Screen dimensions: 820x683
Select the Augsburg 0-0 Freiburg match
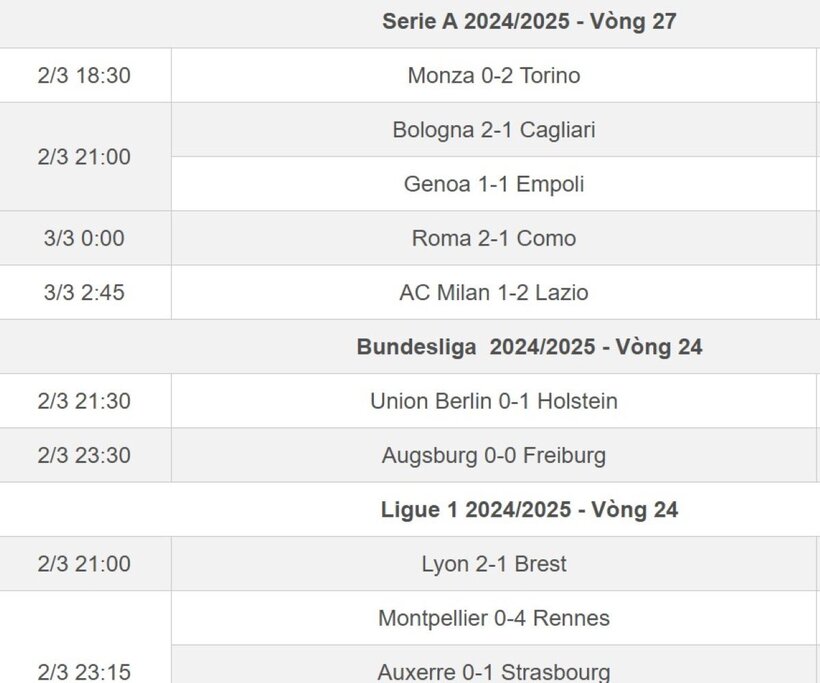(494, 456)
